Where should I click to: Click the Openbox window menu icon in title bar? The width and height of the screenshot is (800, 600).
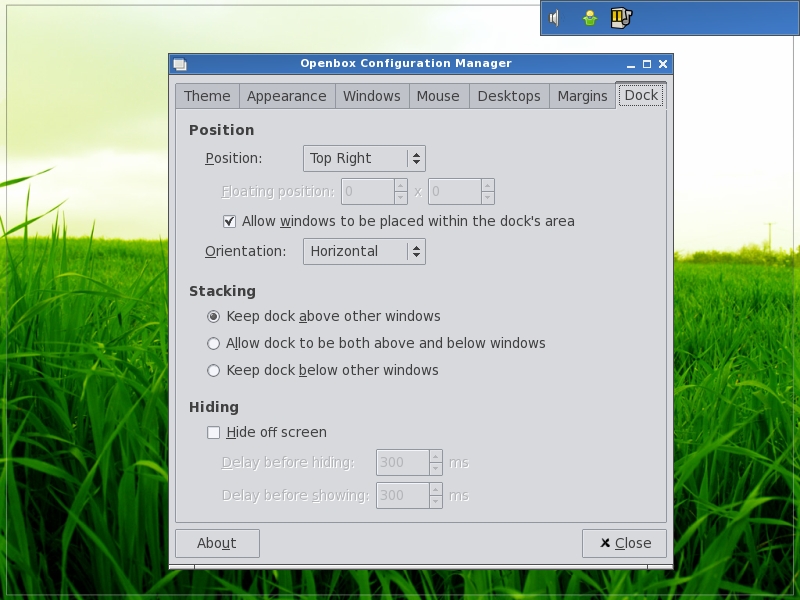click(180, 64)
